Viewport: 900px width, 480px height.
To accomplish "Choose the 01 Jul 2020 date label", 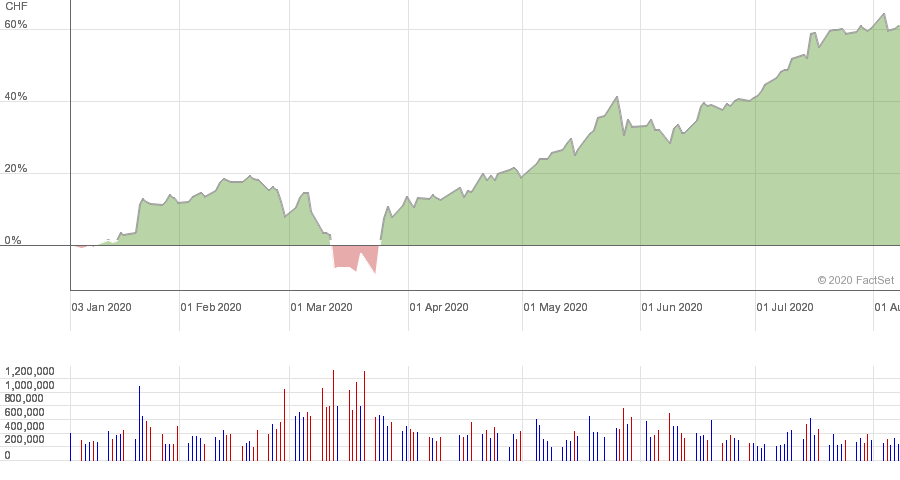I will pos(785,307).
